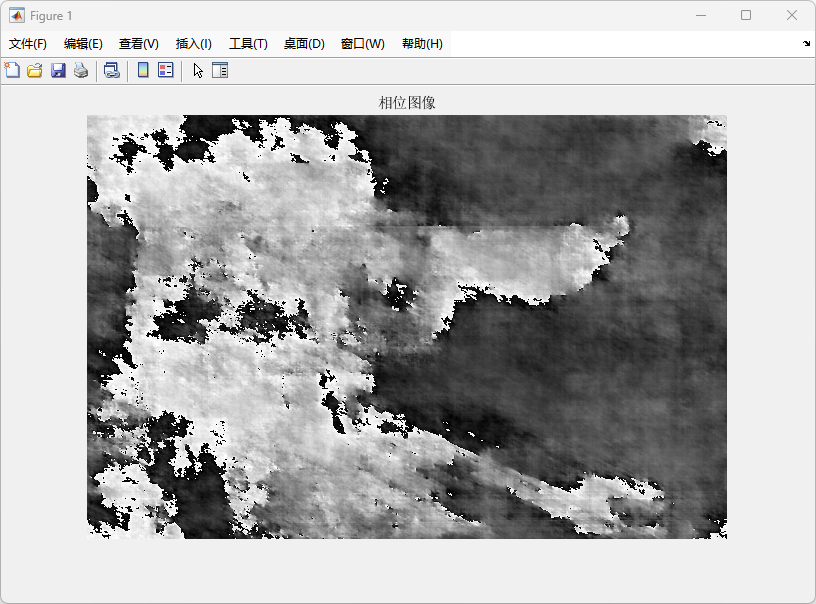The height and width of the screenshot is (604, 816).
Task: Expand the 插入(I) menu
Action: [194, 44]
